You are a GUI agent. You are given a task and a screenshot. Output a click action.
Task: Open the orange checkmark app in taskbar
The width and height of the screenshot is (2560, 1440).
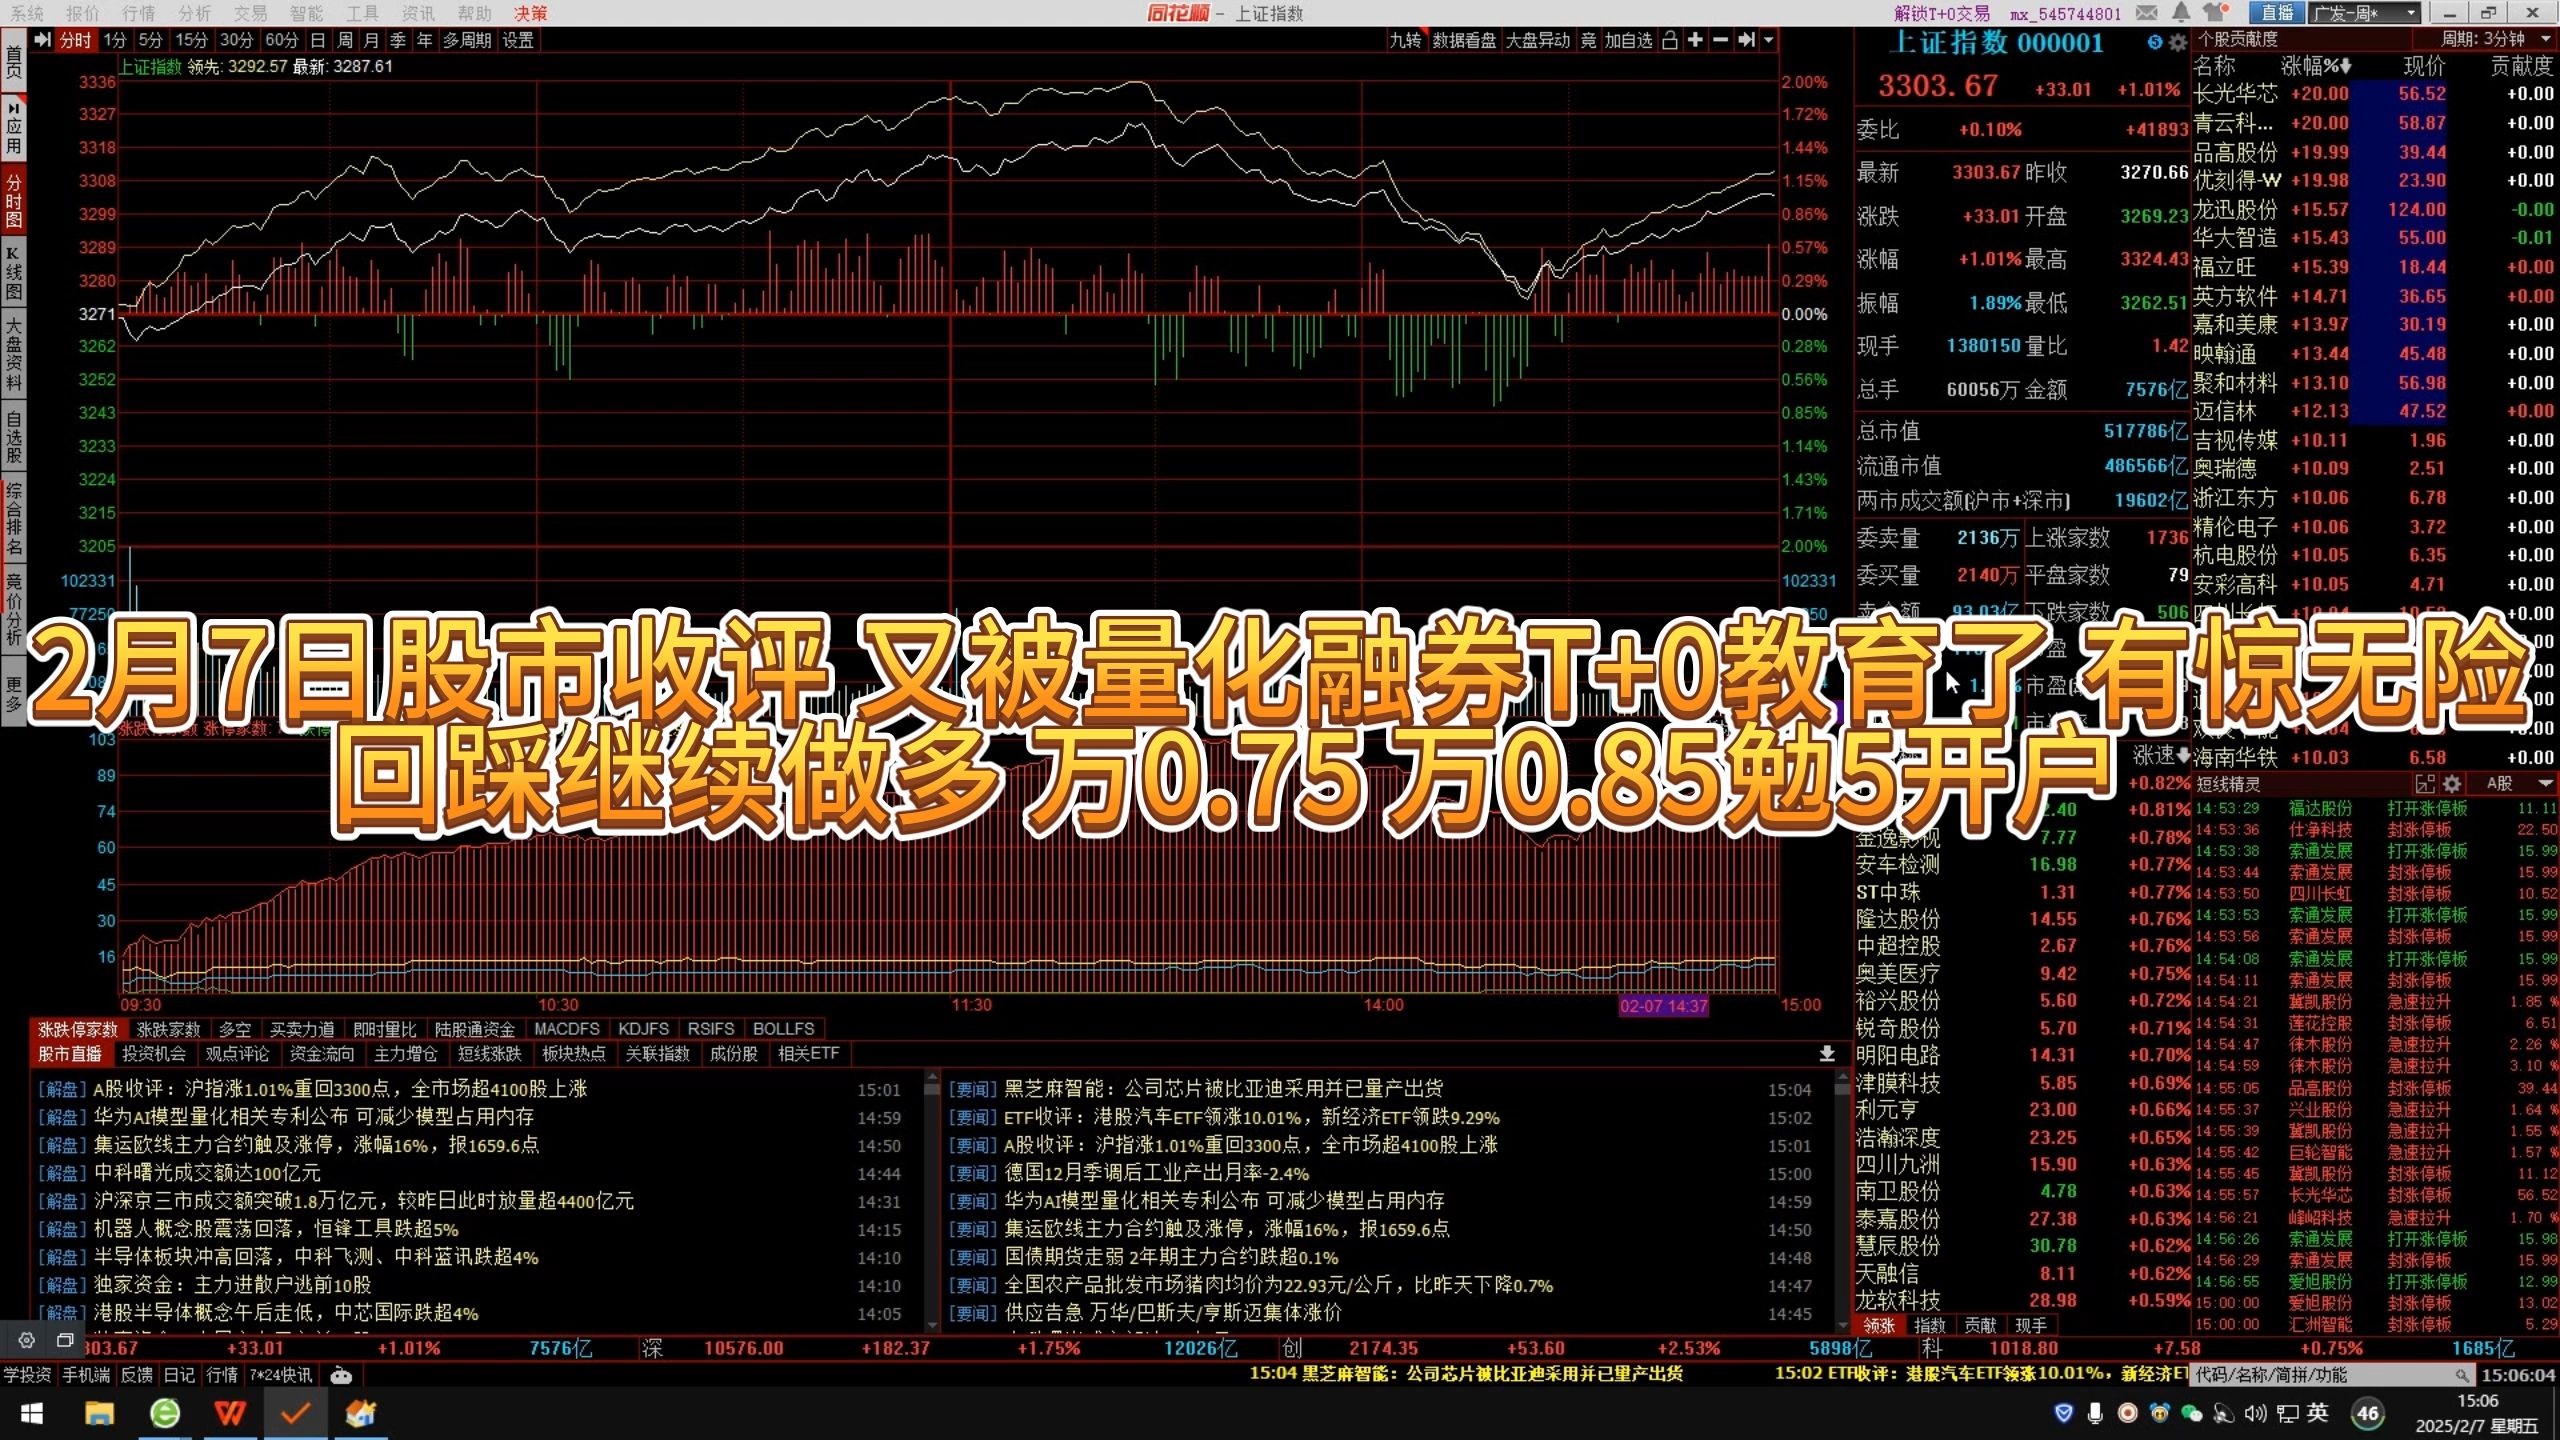click(x=296, y=1413)
